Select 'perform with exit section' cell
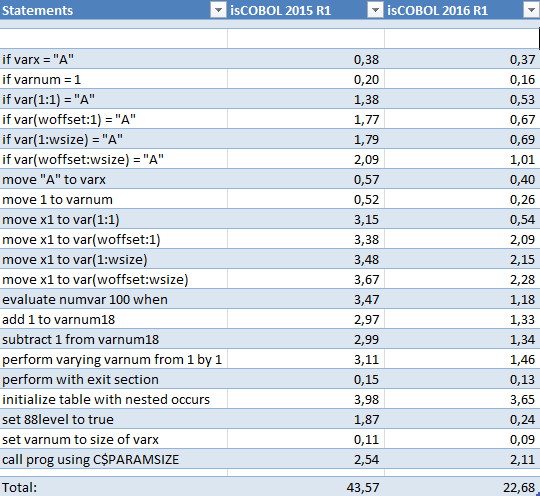This screenshot has height=496, width=540. click(114, 379)
